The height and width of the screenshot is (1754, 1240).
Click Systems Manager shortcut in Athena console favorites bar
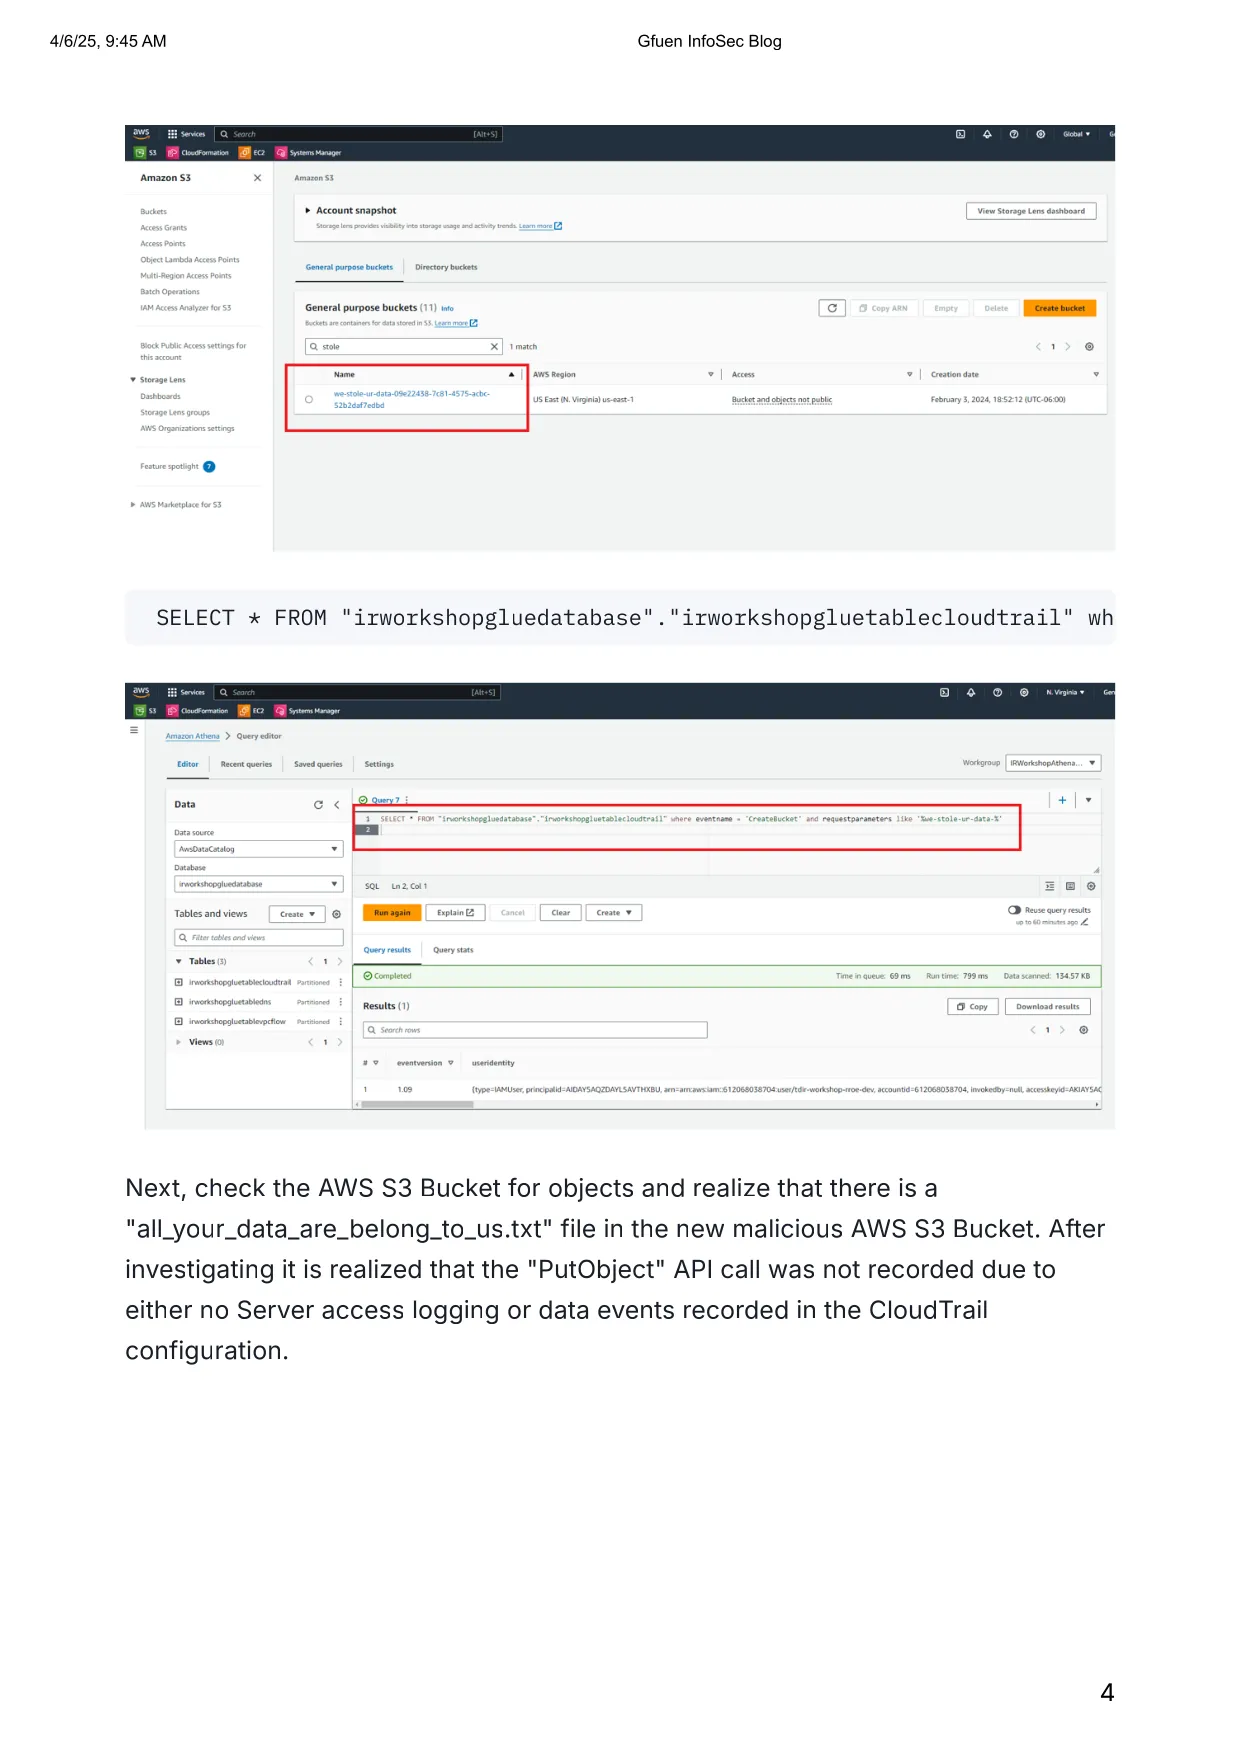click(x=308, y=711)
